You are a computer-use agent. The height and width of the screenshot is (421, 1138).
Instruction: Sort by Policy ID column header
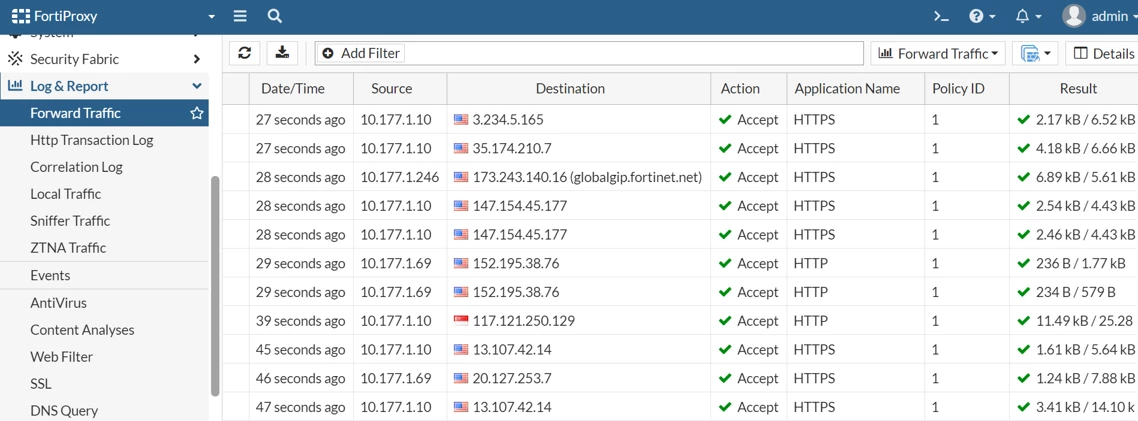[958, 89]
